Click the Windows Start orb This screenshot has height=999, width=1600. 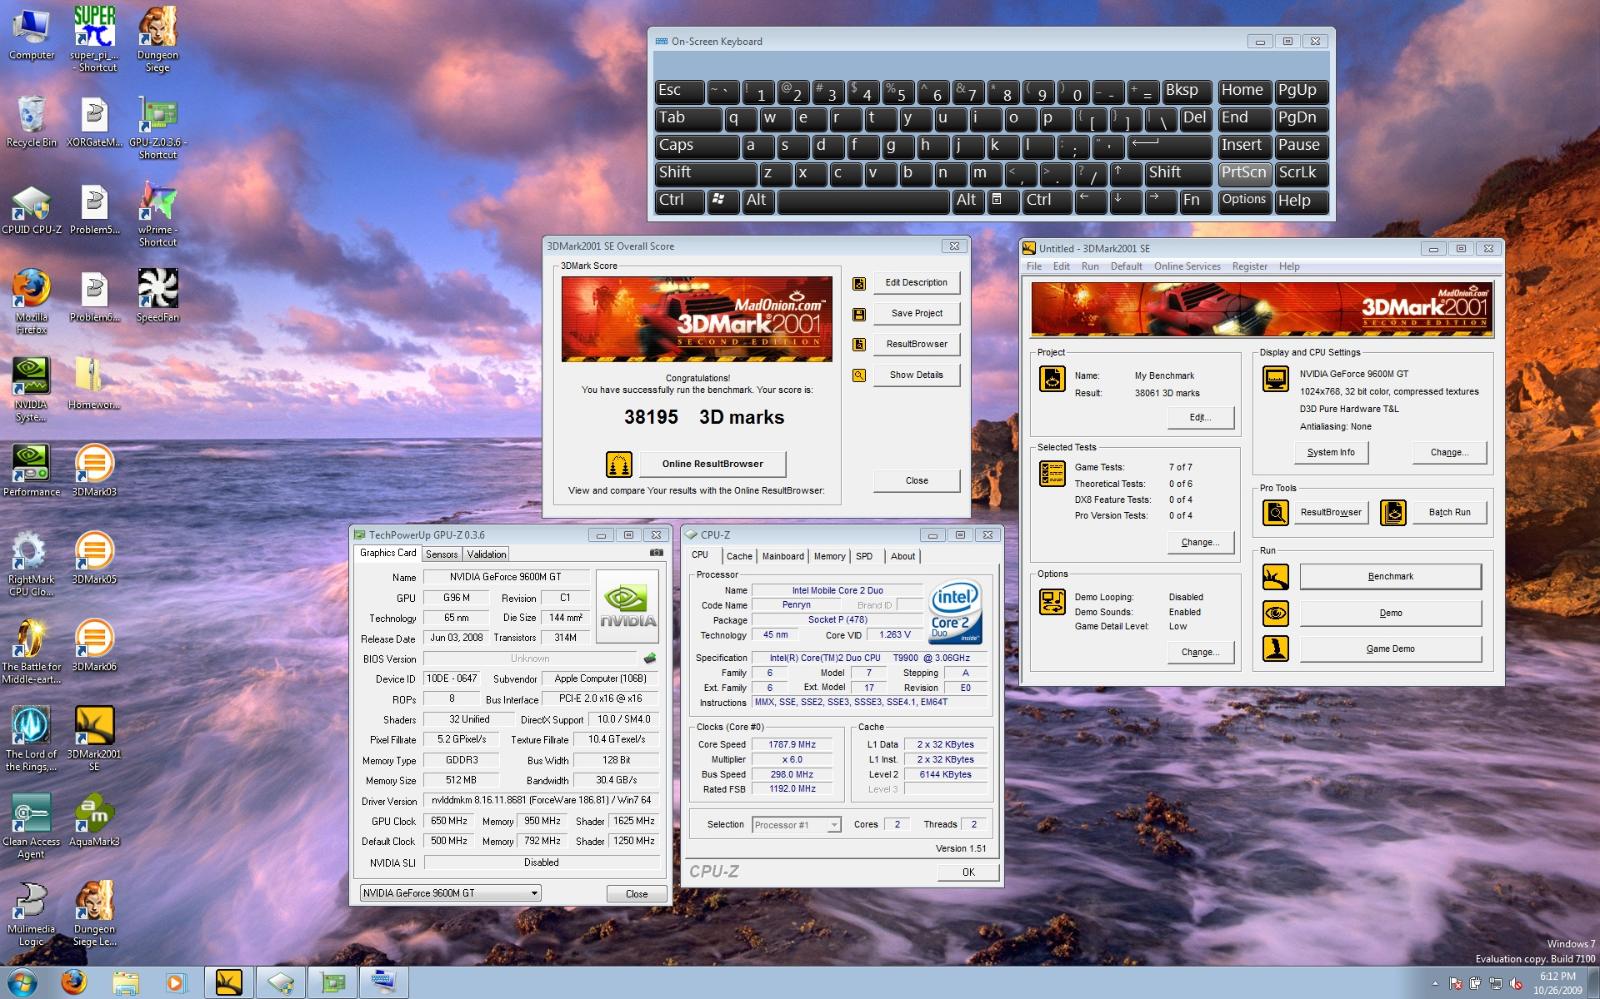[22, 982]
